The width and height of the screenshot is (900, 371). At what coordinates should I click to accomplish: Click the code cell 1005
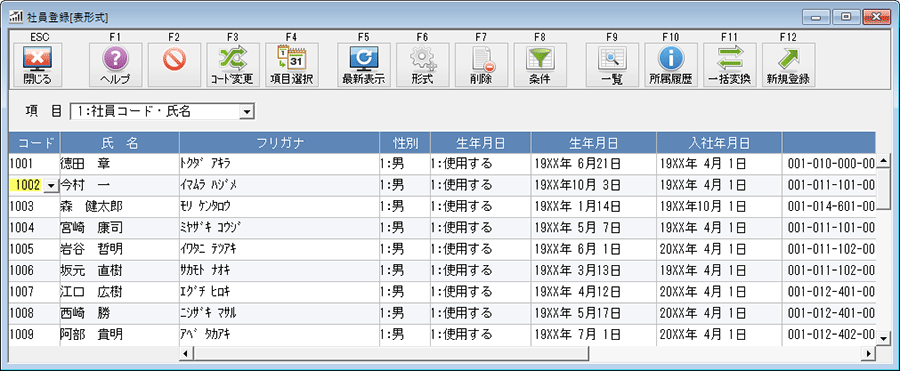click(34, 249)
